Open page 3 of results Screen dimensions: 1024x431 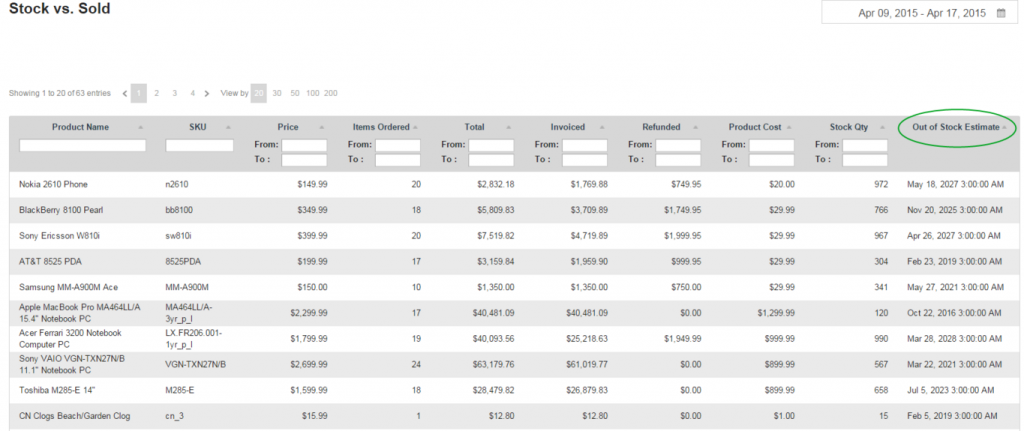coord(174,93)
